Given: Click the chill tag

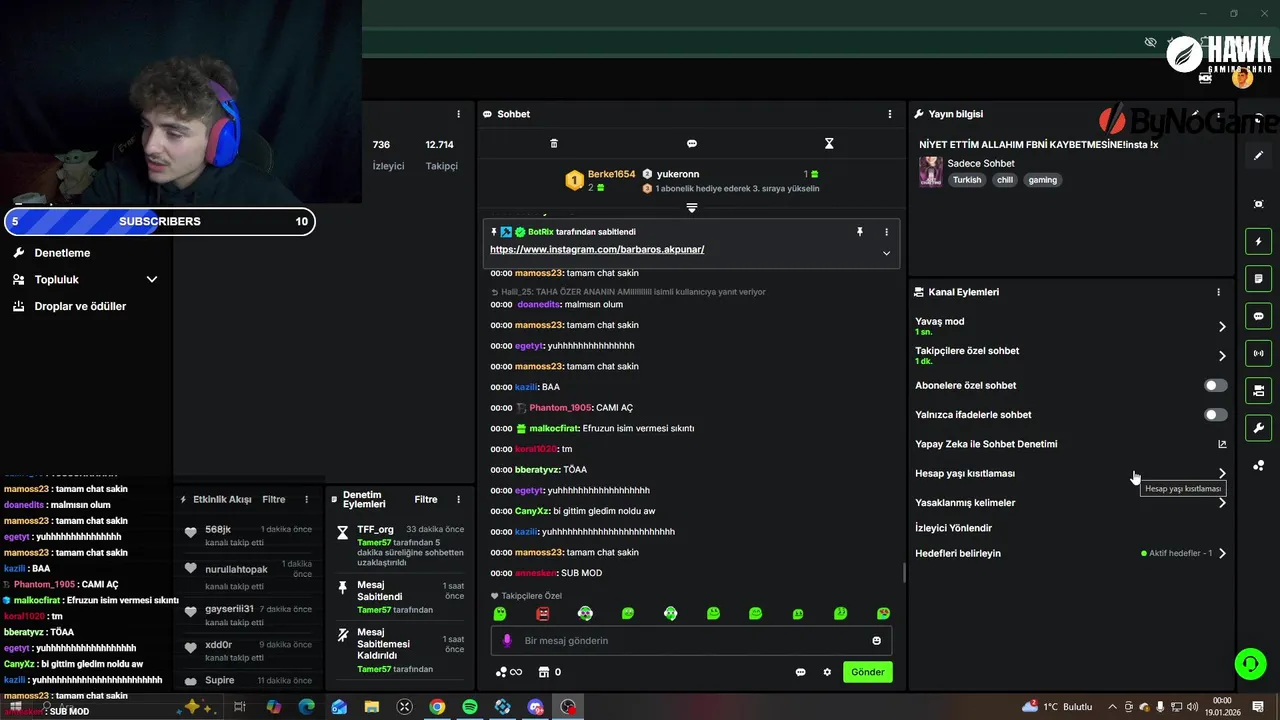Looking at the screenshot, I should (1004, 180).
